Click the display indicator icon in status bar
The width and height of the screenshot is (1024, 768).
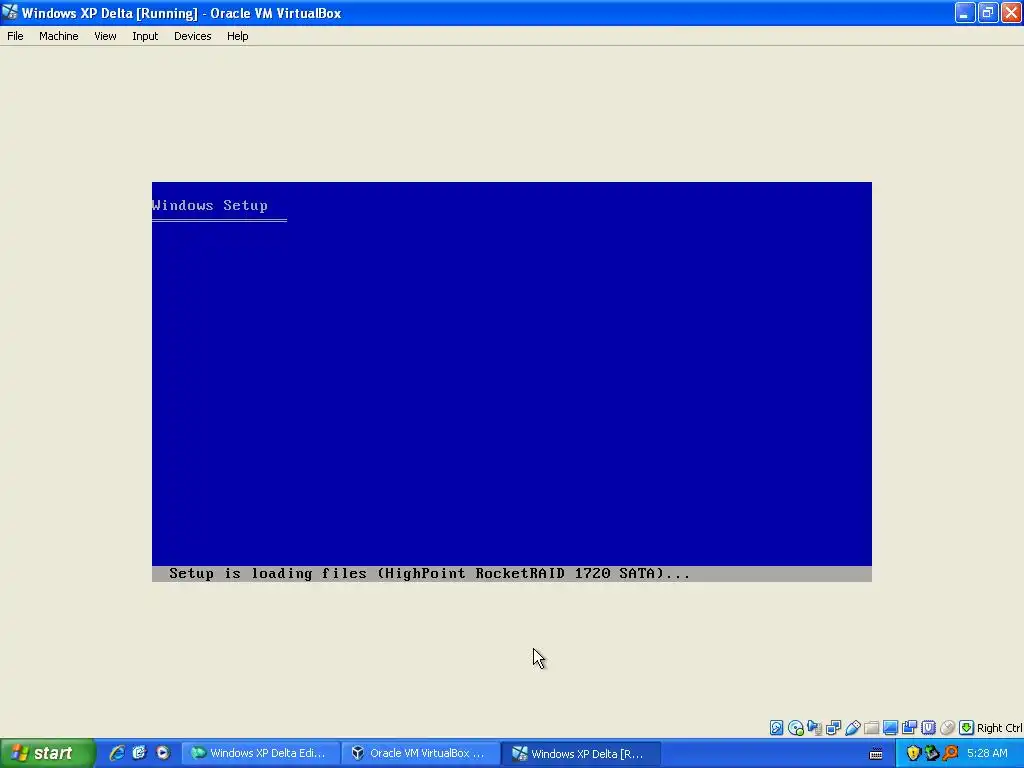pos(890,728)
